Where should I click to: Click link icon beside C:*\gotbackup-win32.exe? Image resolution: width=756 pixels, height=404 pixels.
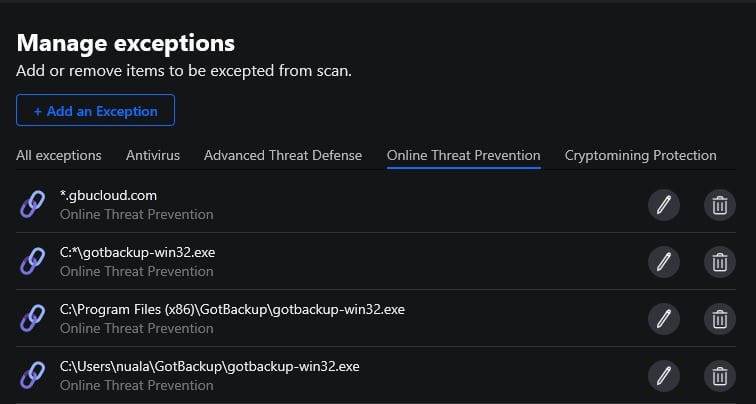[33, 262]
